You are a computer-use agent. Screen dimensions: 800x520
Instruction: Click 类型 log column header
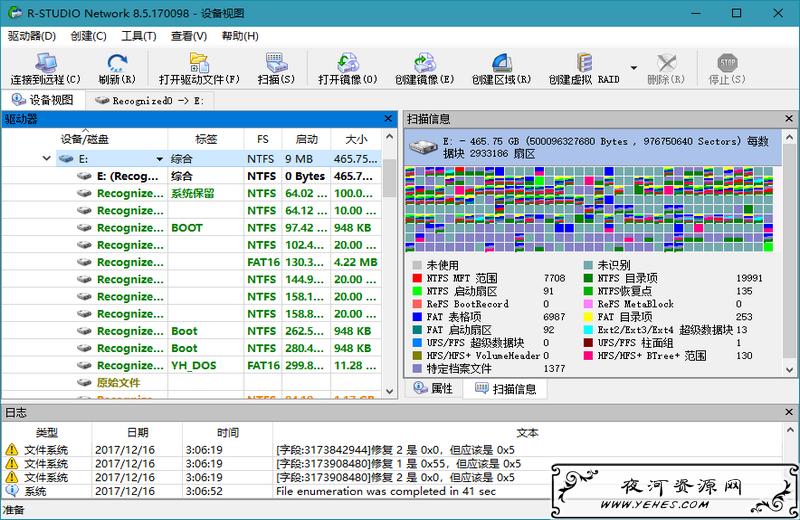[47, 433]
